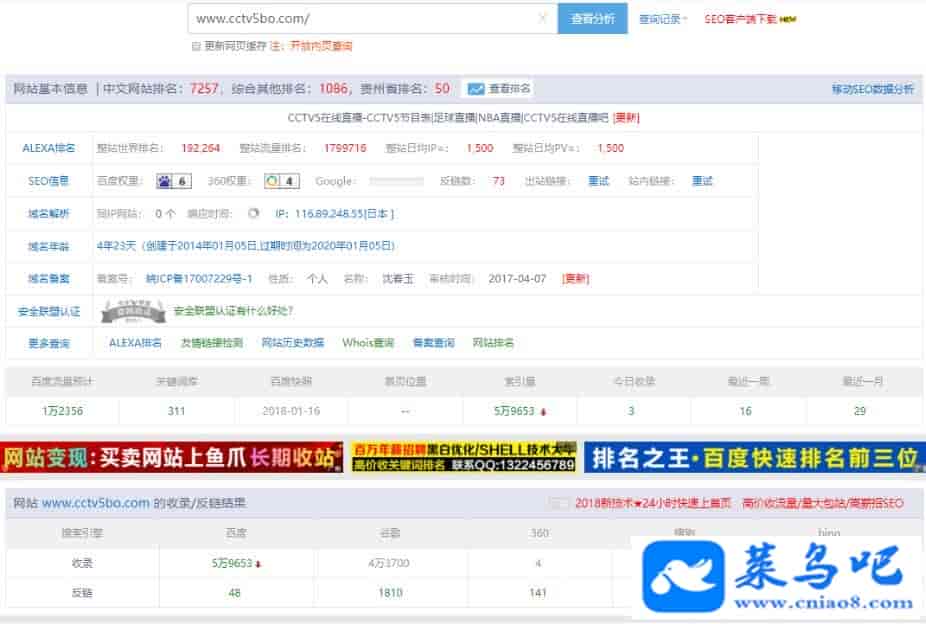Click the 友情链接检测 link
The image size is (926, 624).
pos(211,343)
